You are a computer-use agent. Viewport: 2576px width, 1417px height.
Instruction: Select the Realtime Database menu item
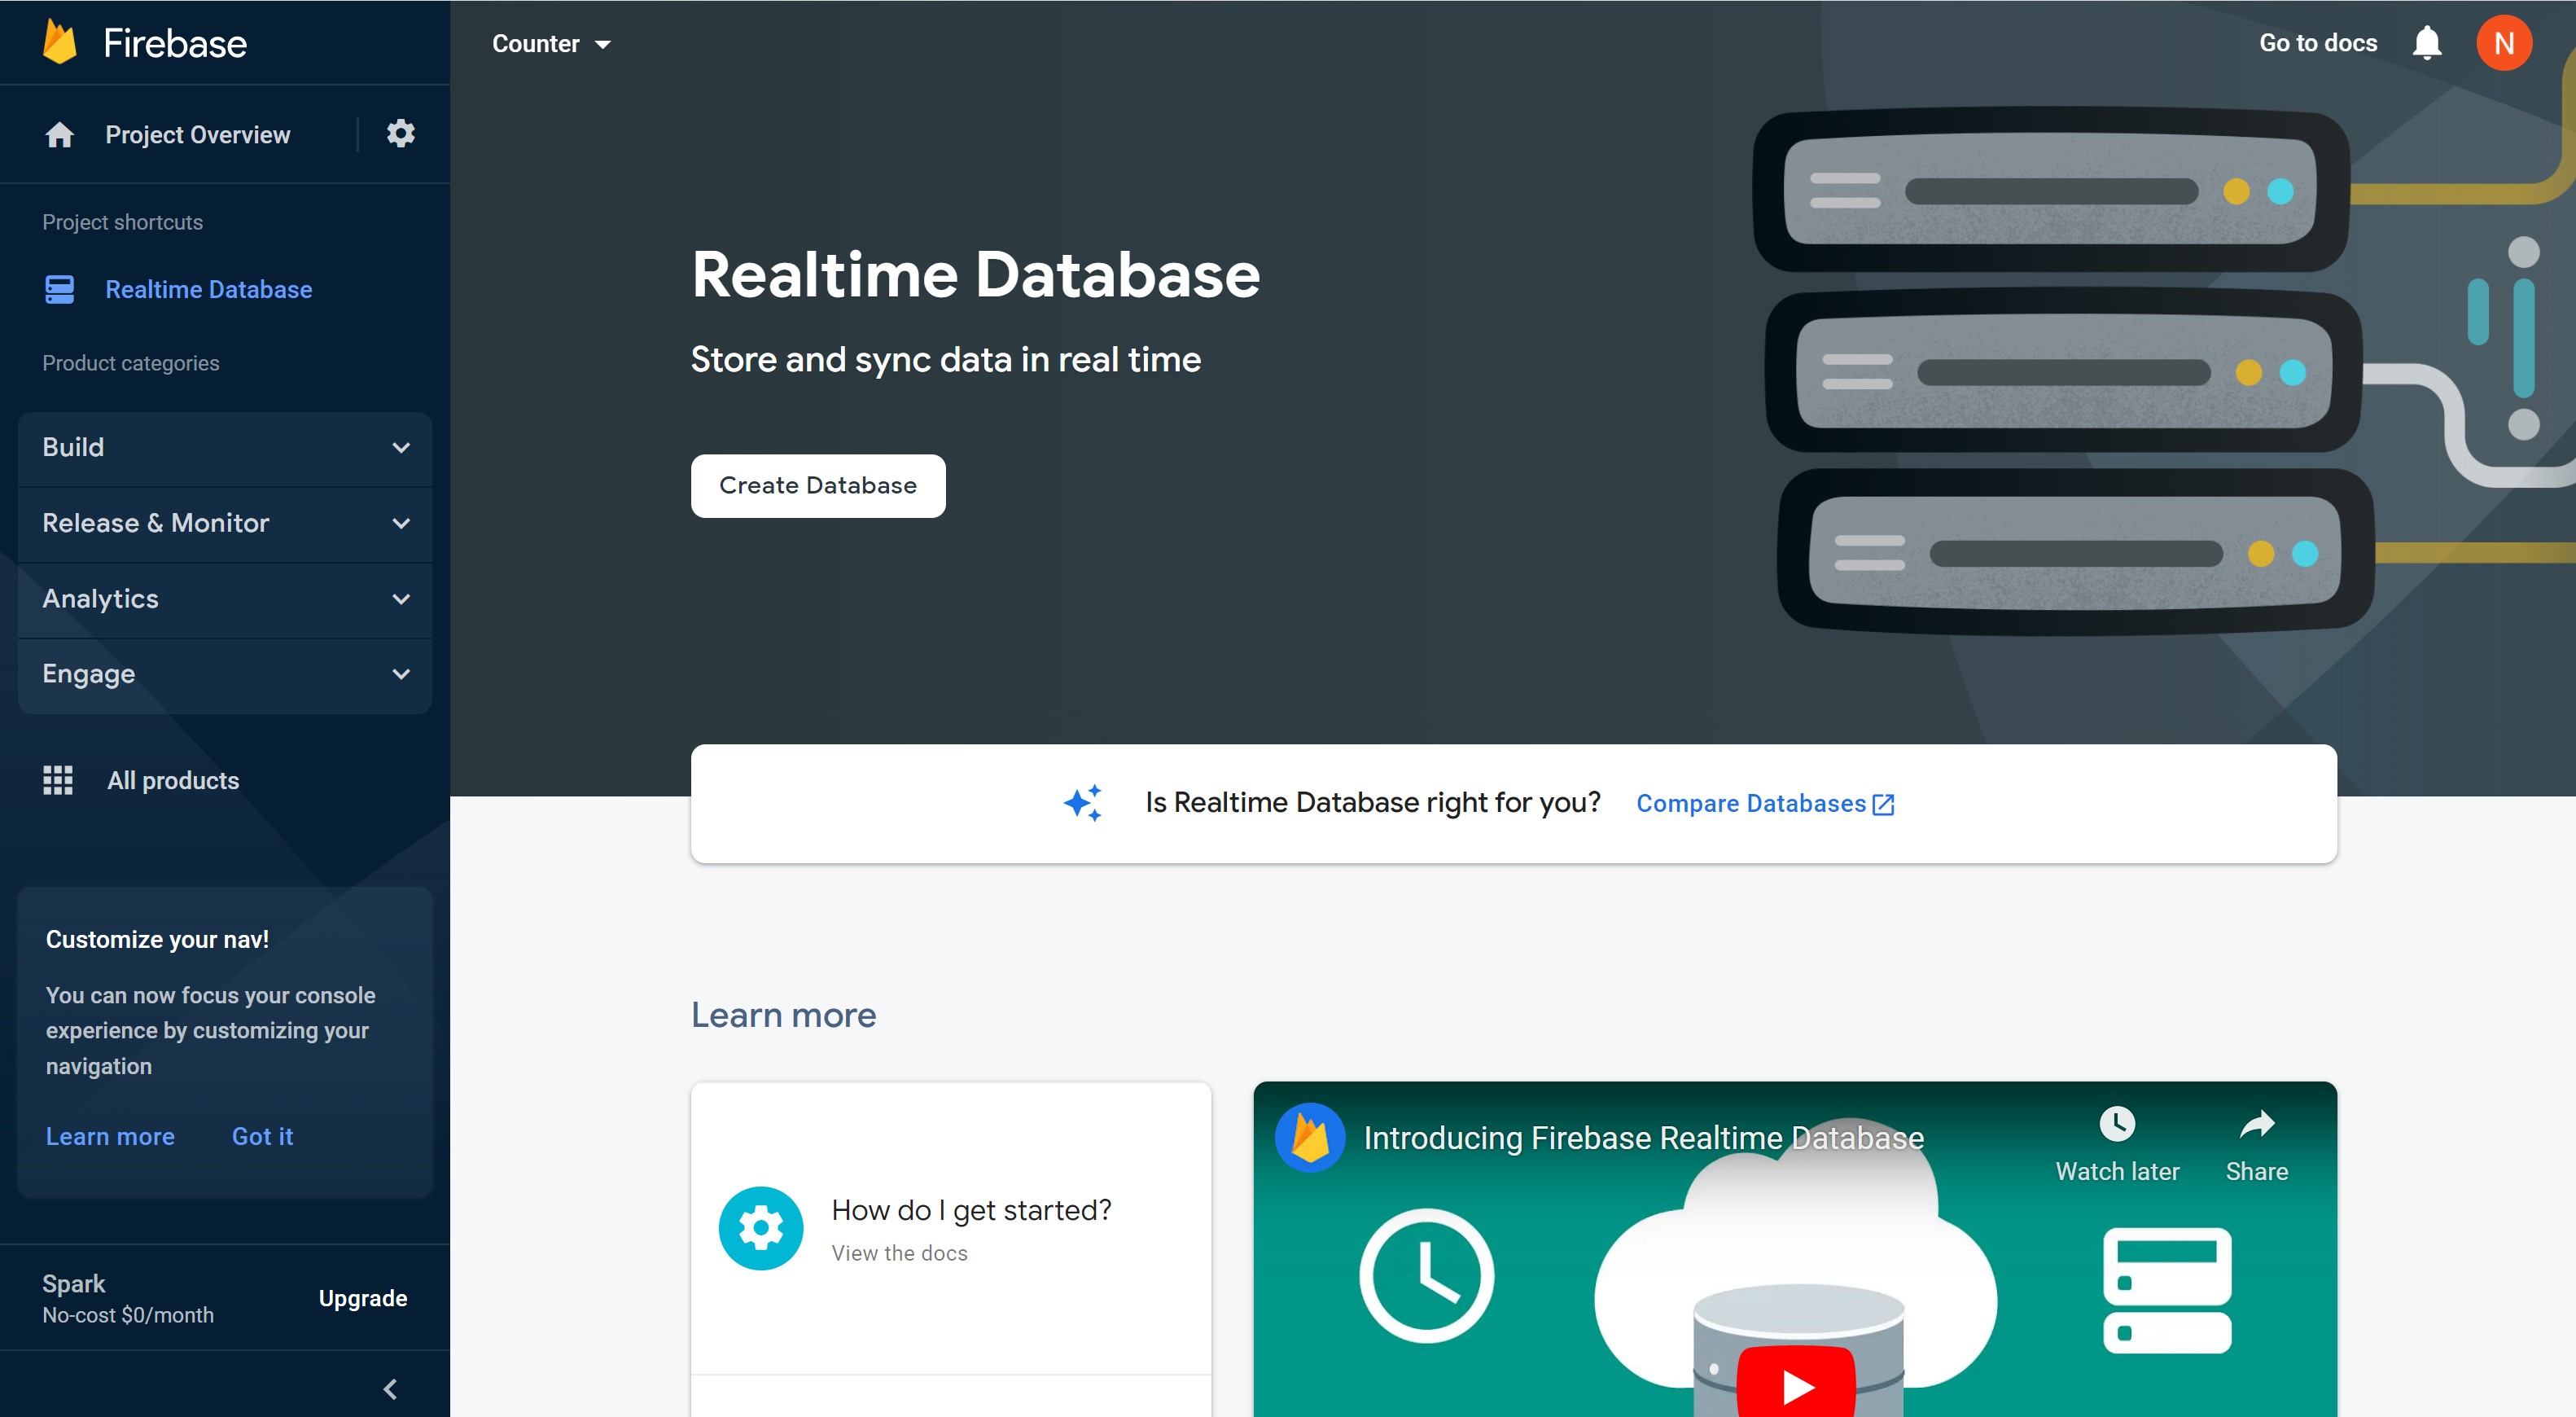pos(208,288)
